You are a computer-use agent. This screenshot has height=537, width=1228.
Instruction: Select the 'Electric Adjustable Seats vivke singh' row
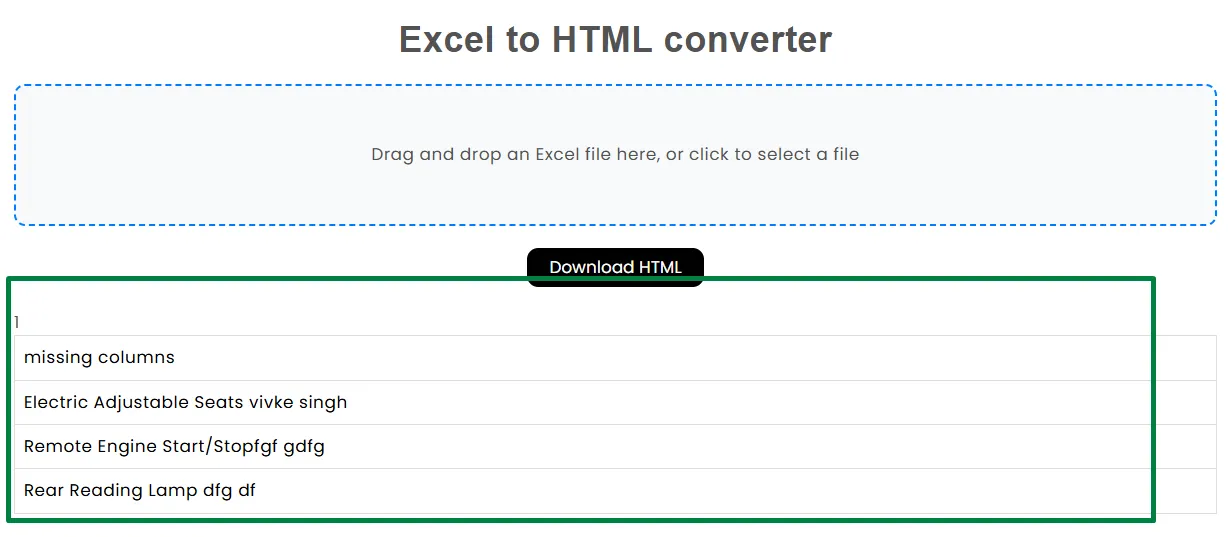(x=615, y=402)
